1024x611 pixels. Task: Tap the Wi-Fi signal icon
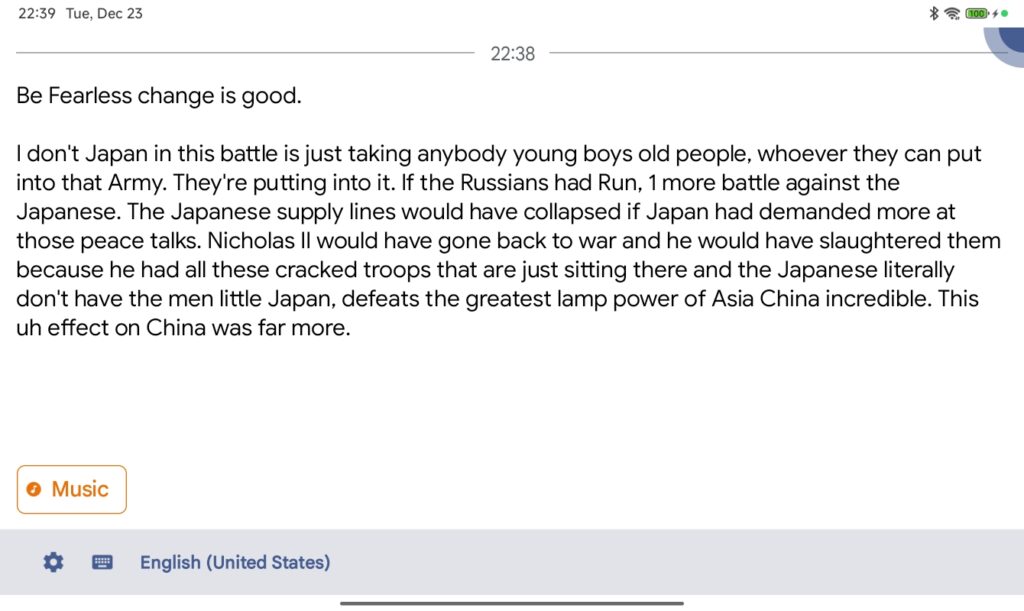952,13
